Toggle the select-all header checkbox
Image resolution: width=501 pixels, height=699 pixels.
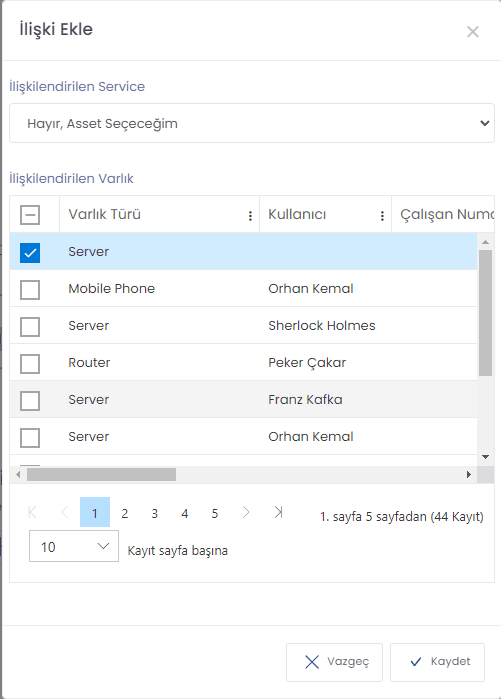coord(30,215)
